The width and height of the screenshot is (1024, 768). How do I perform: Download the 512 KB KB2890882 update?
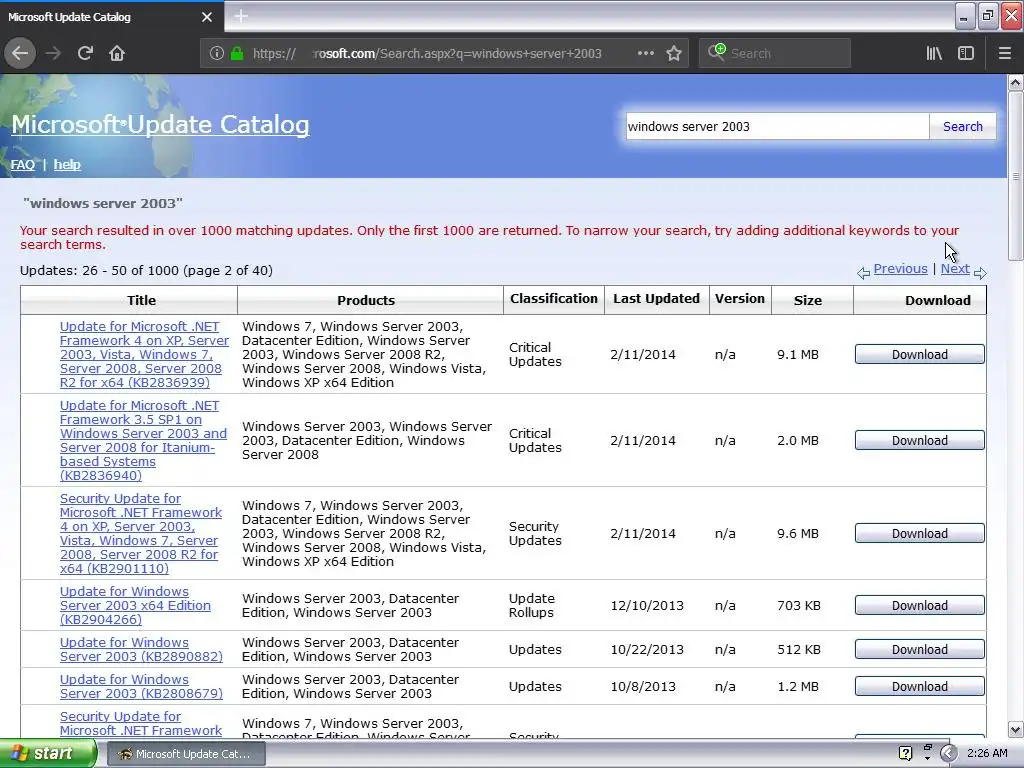(x=920, y=650)
